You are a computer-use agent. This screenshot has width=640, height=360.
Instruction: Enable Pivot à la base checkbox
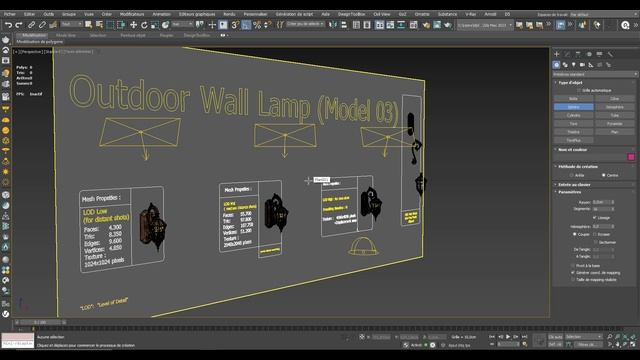click(573, 265)
